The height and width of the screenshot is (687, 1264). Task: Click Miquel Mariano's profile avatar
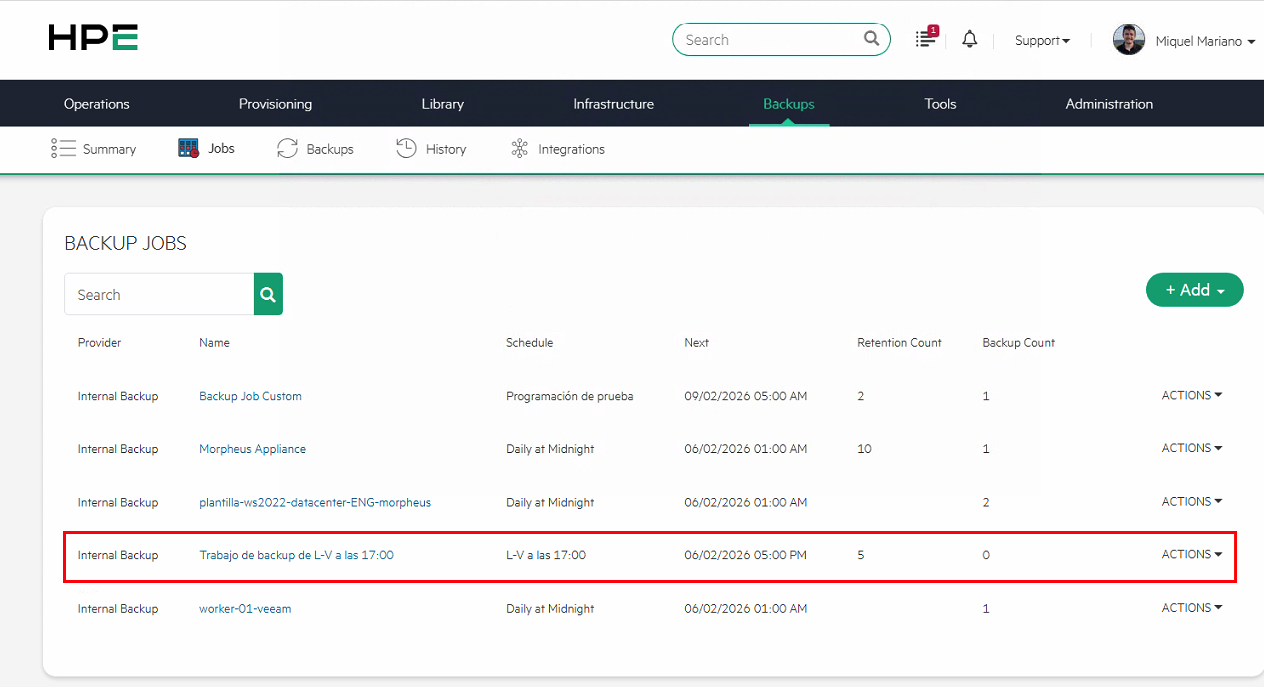(x=1128, y=40)
